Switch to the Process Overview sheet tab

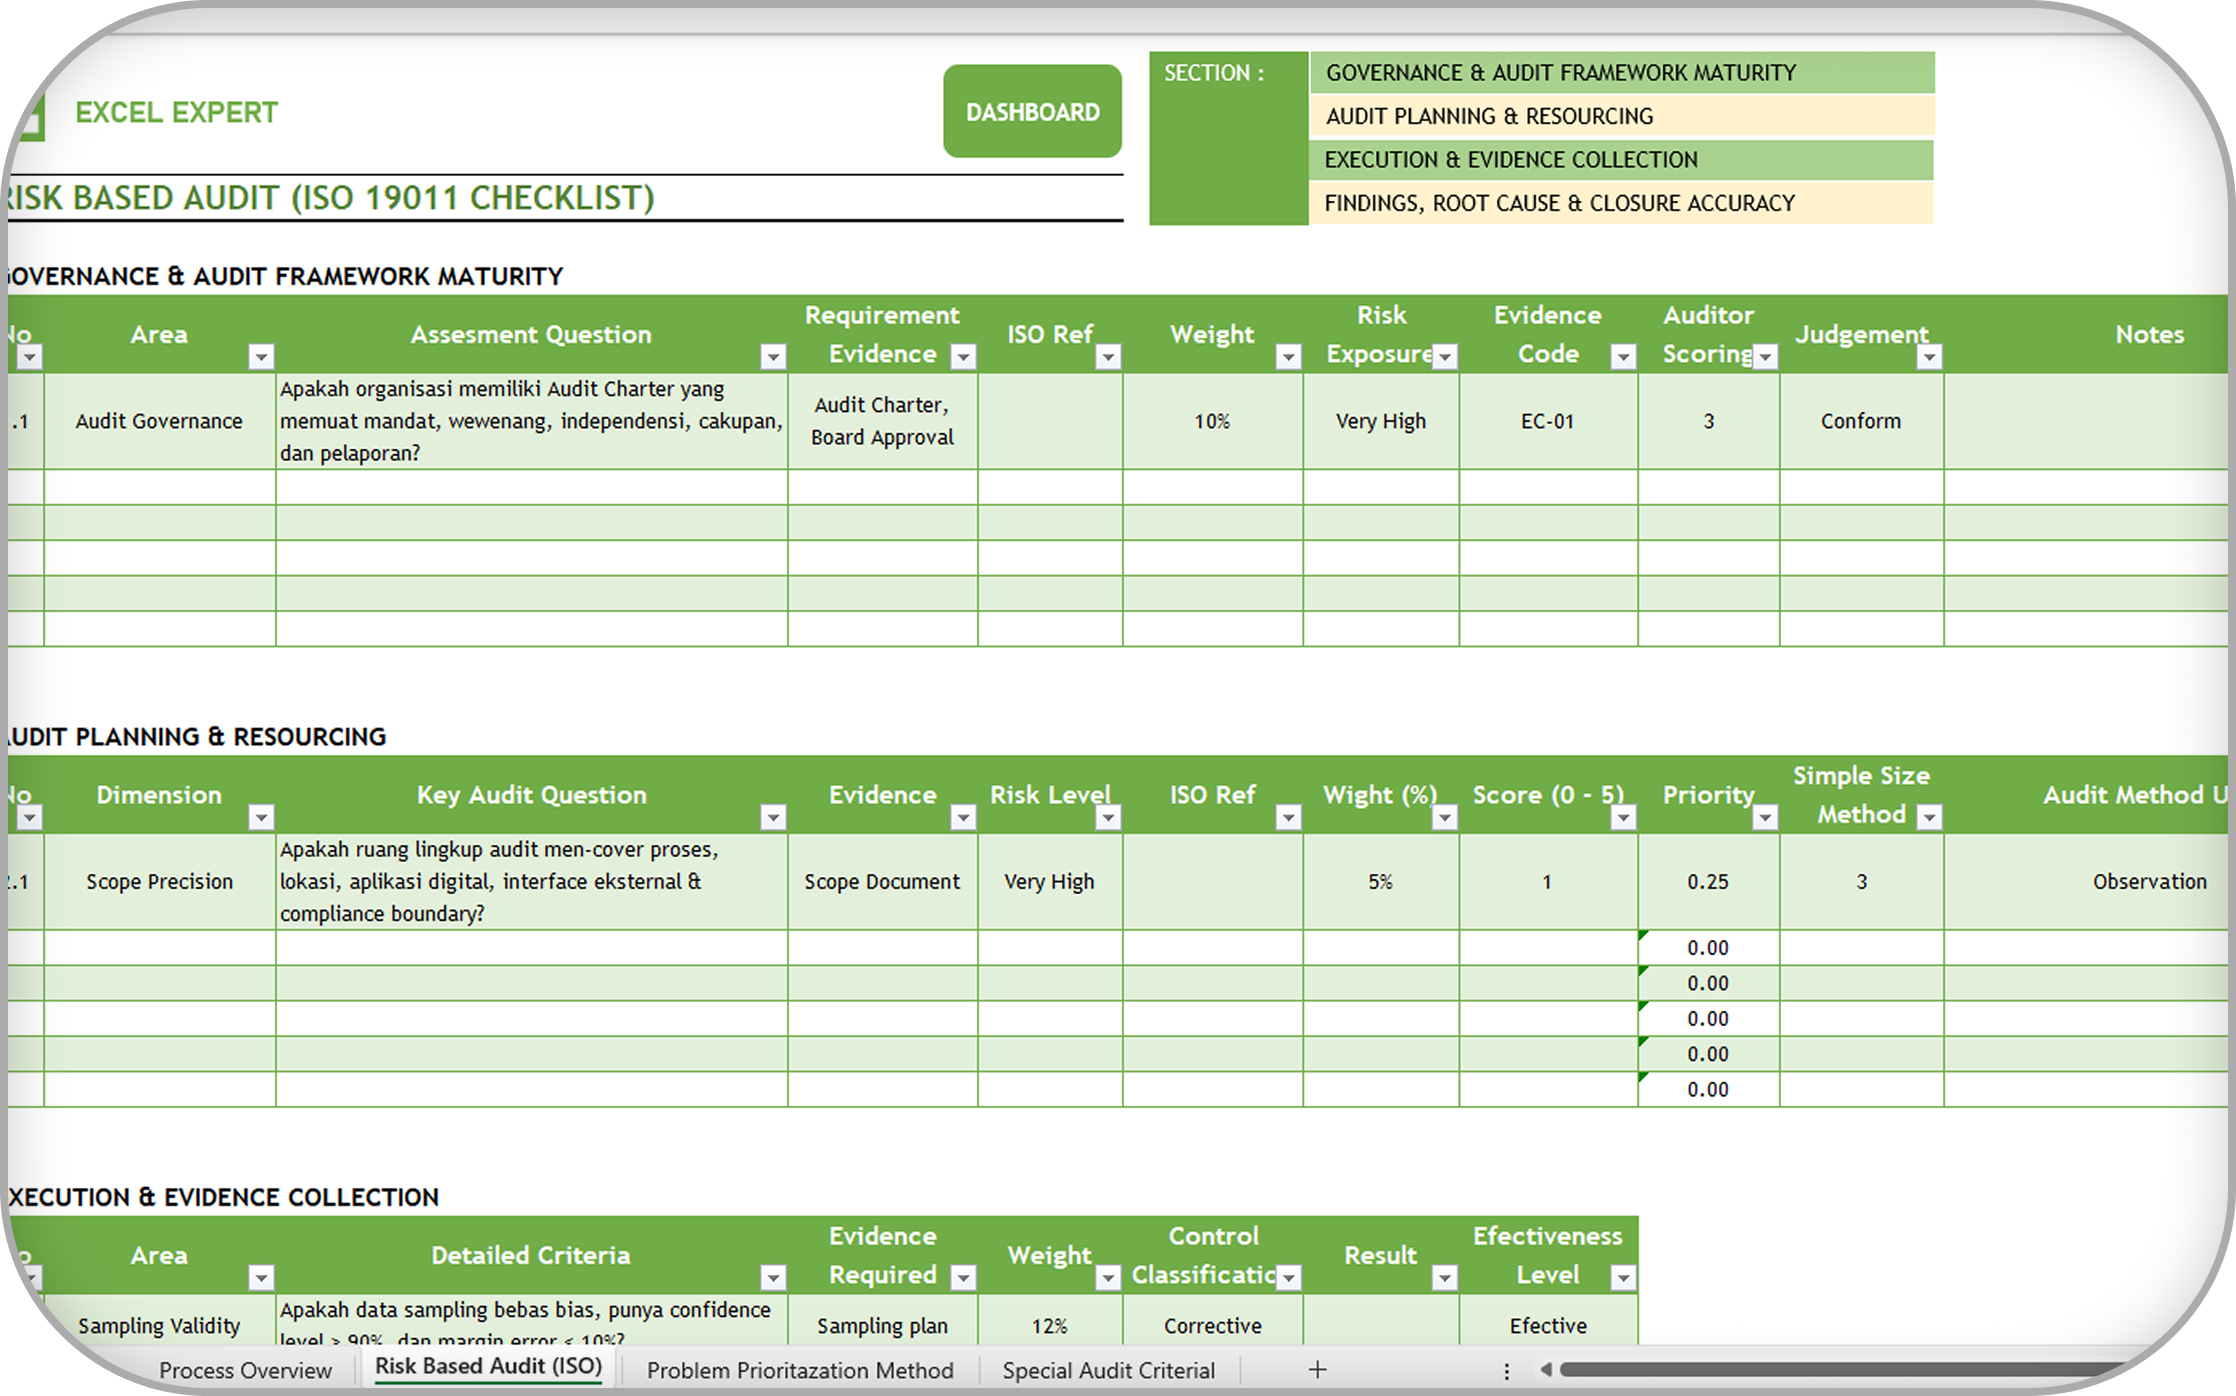click(245, 1370)
